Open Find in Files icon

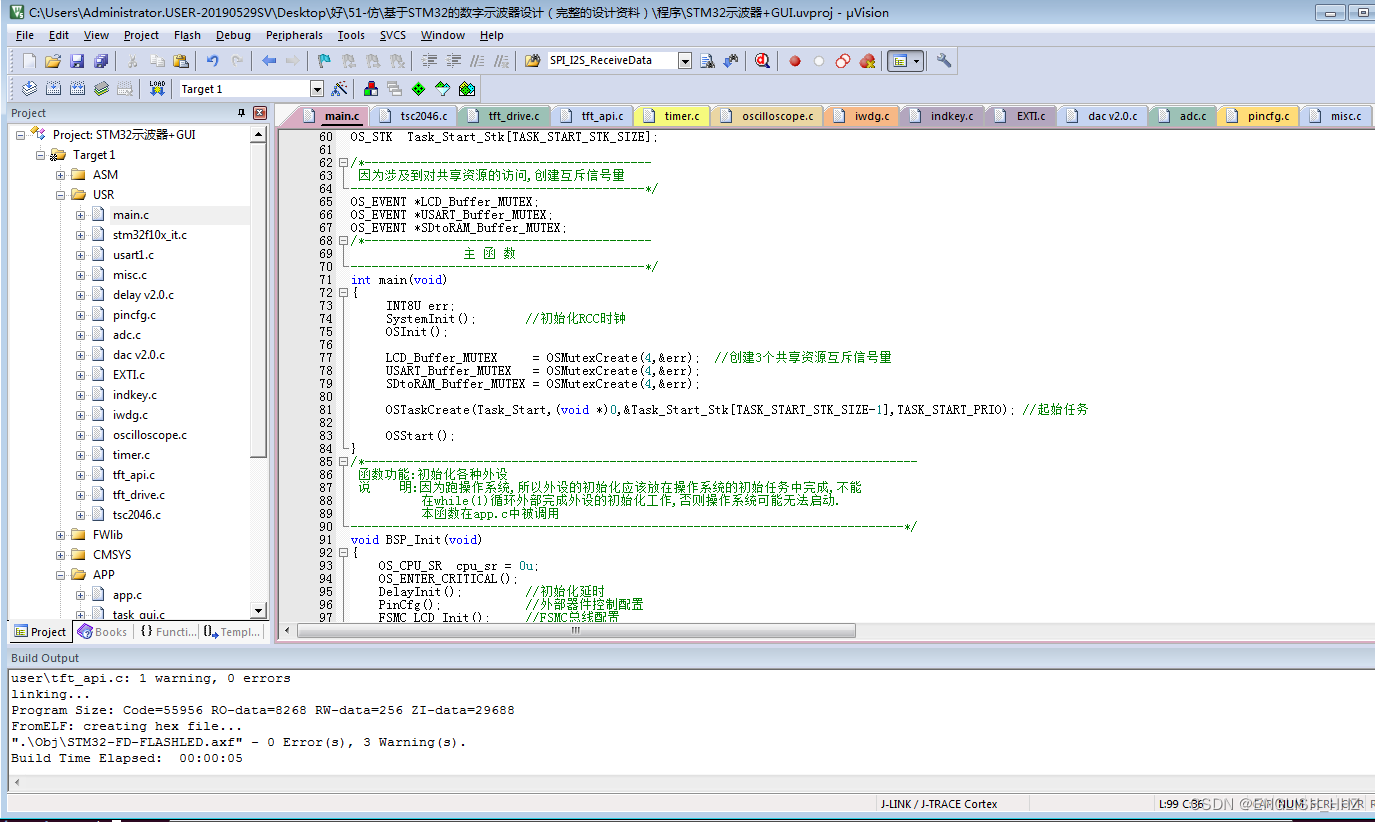tap(532, 61)
